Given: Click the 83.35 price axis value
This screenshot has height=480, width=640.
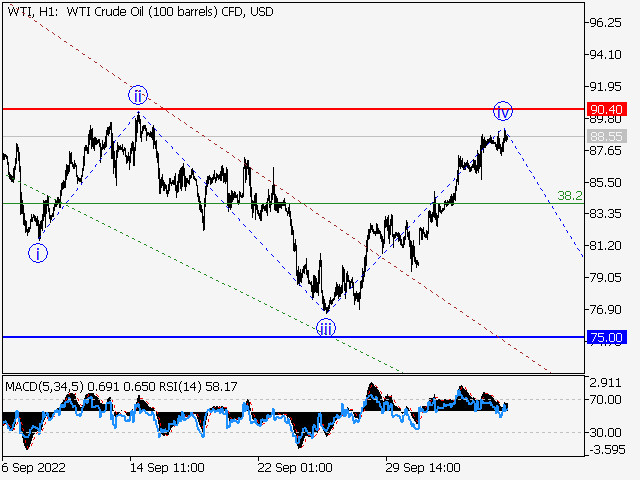Looking at the screenshot, I should point(606,214).
